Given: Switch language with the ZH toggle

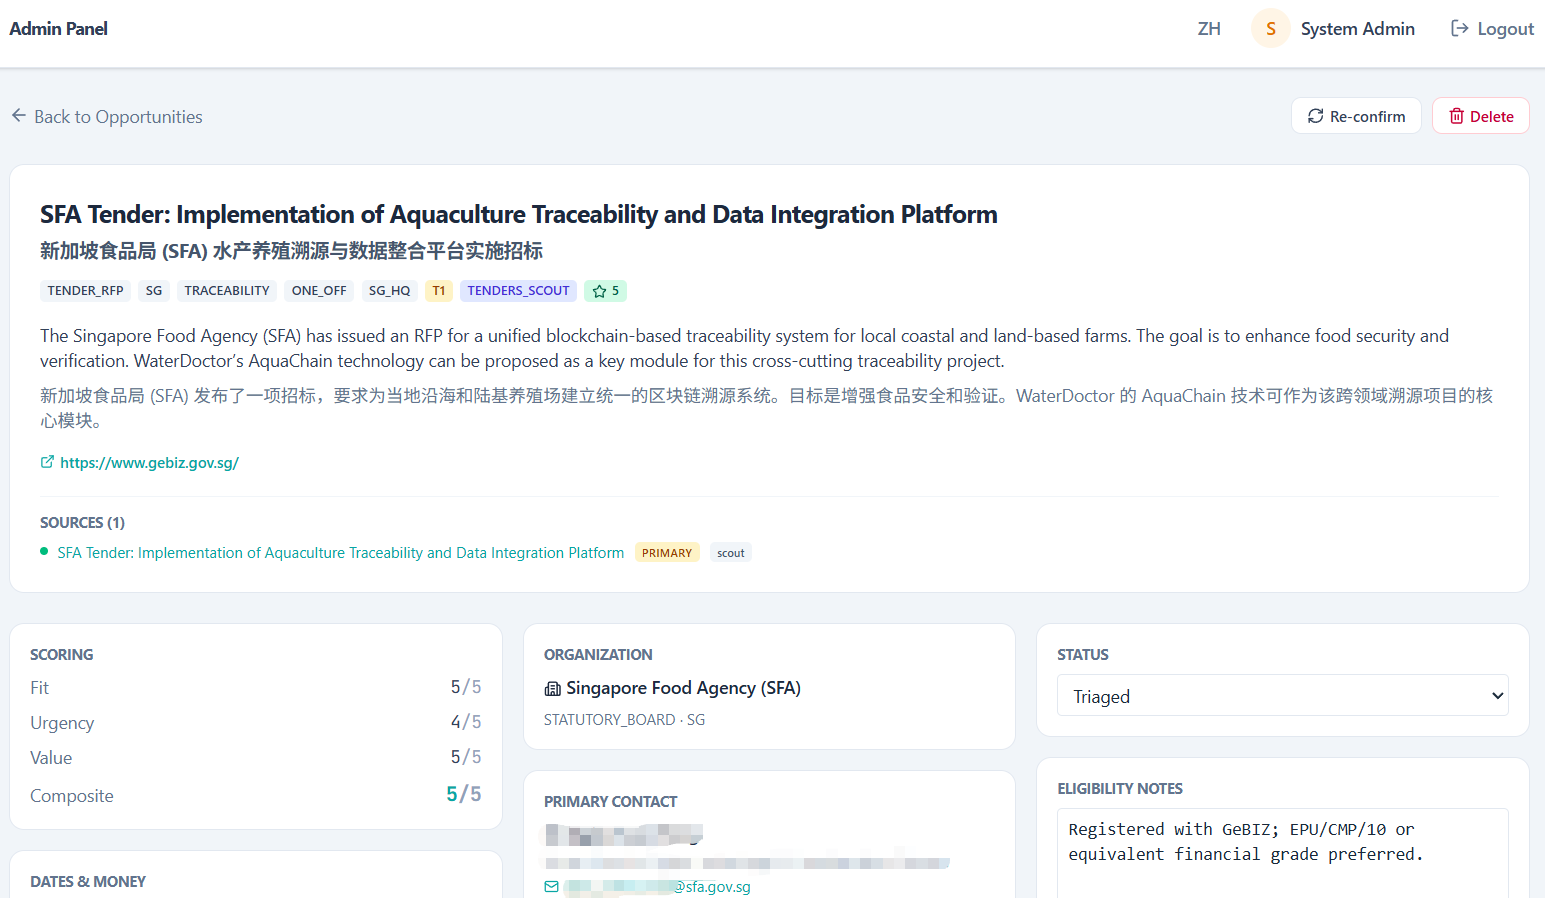Looking at the screenshot, I should pos(1209,28).
